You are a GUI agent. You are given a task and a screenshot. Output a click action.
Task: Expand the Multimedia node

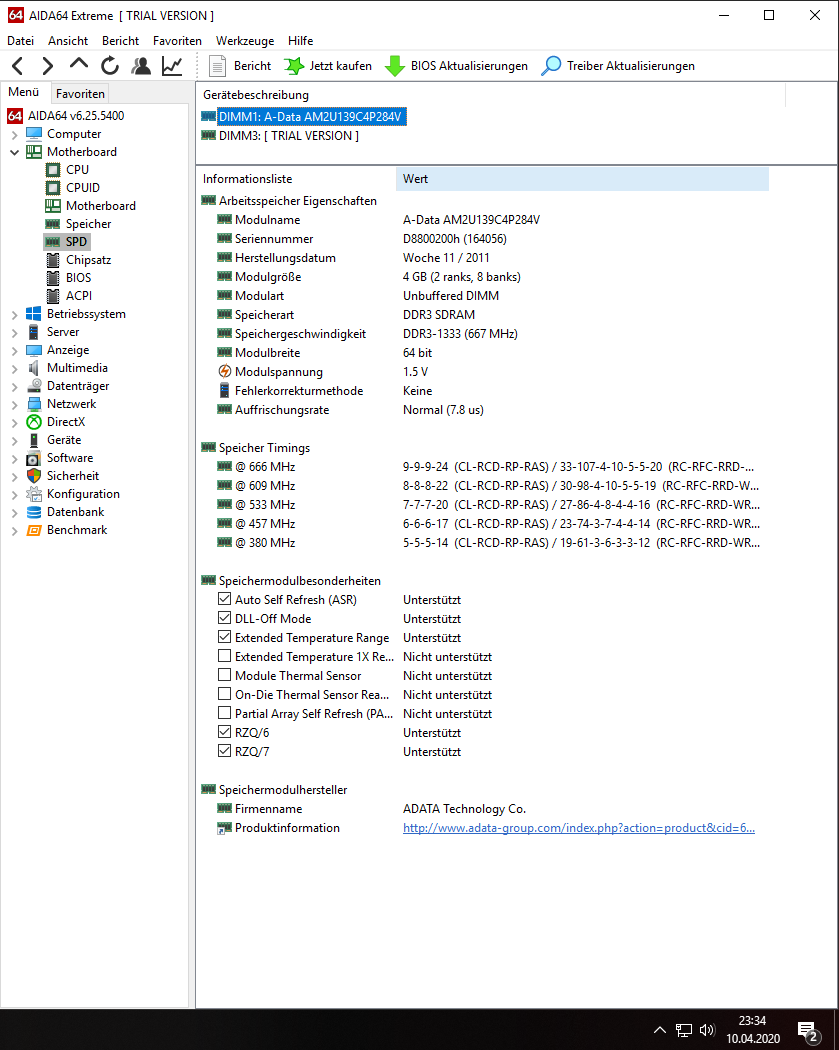15,369
